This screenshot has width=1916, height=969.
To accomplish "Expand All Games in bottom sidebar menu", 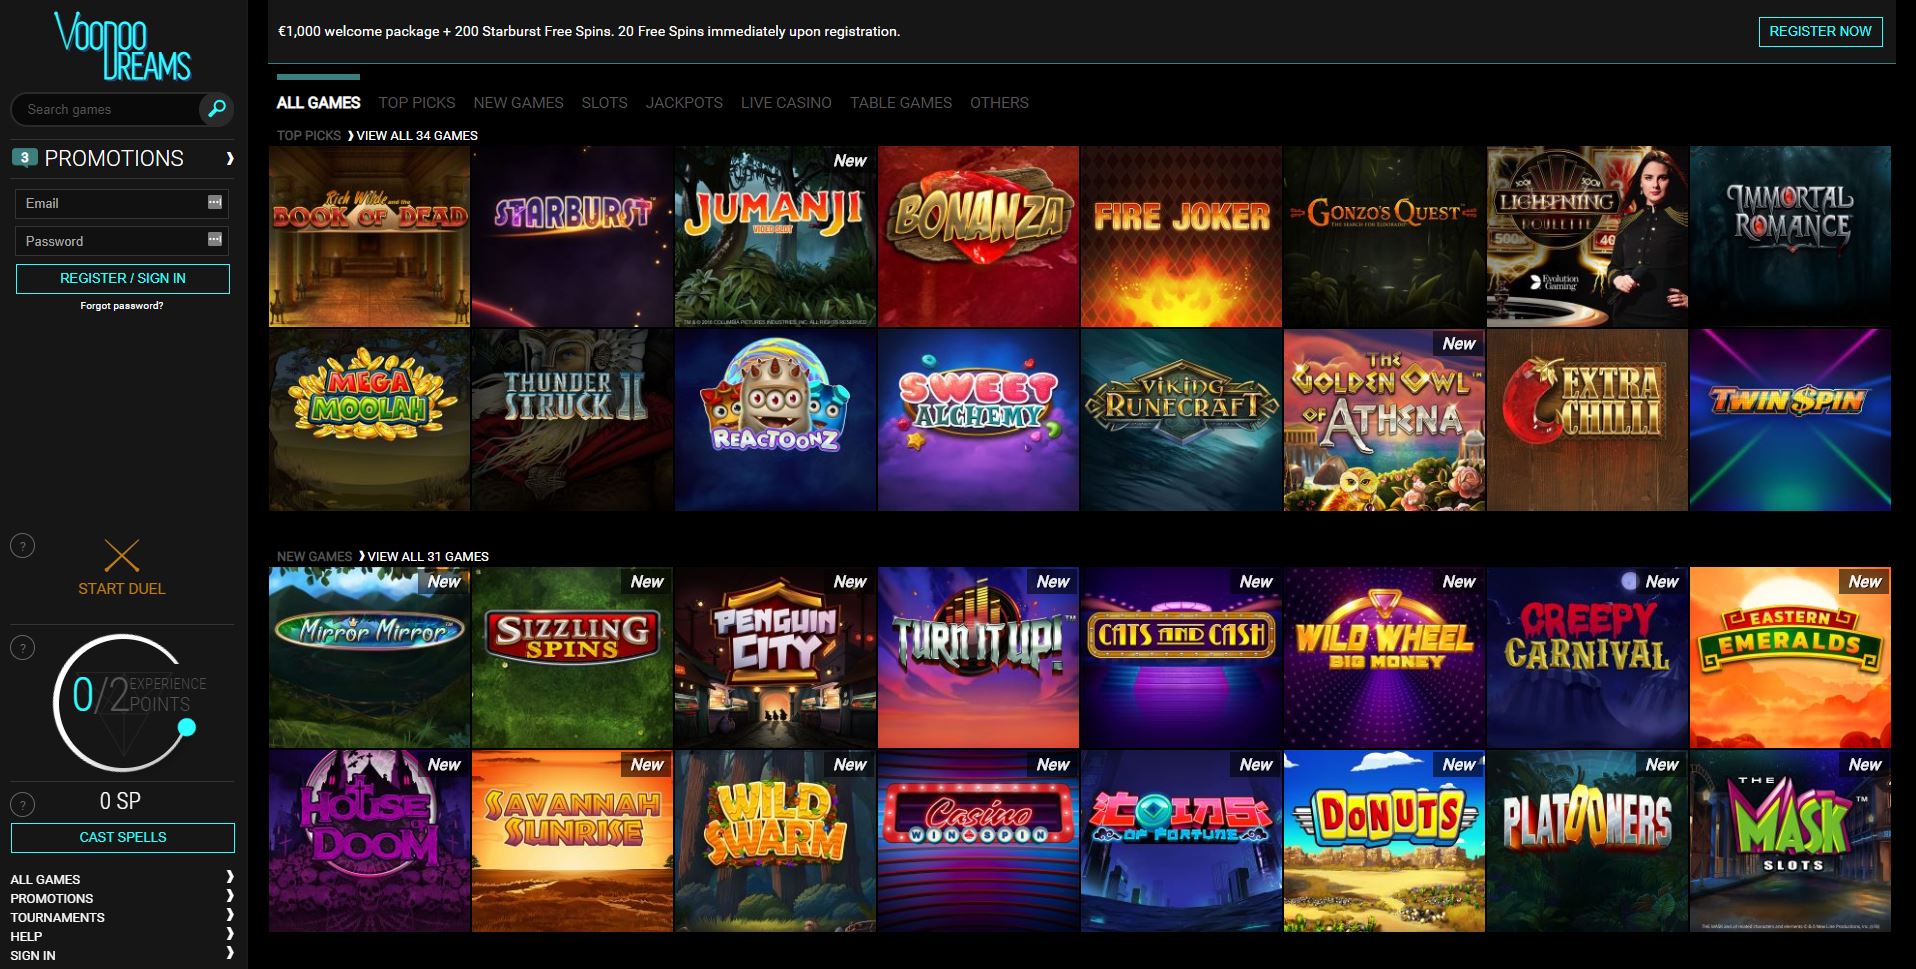I will 230,877.
